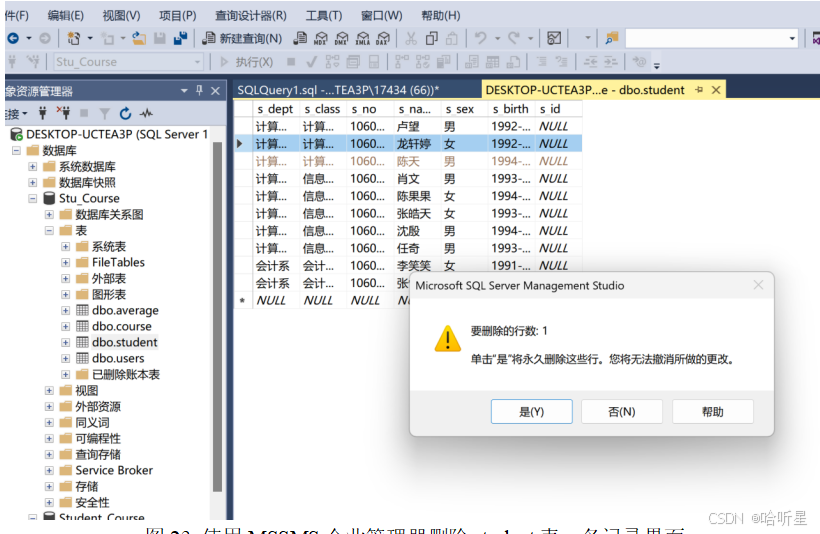This screenshot has height=534, width=820.
Task: Click the DAX query icon
Action: point(383,38)
